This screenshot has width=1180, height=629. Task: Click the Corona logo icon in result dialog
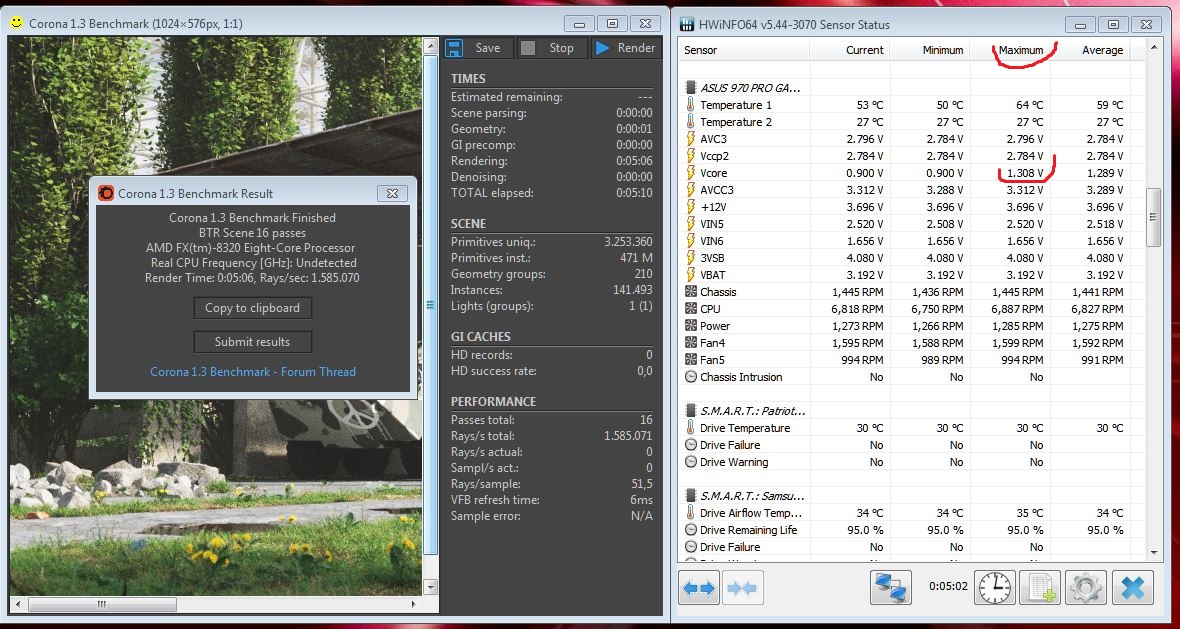click(106, 193)
